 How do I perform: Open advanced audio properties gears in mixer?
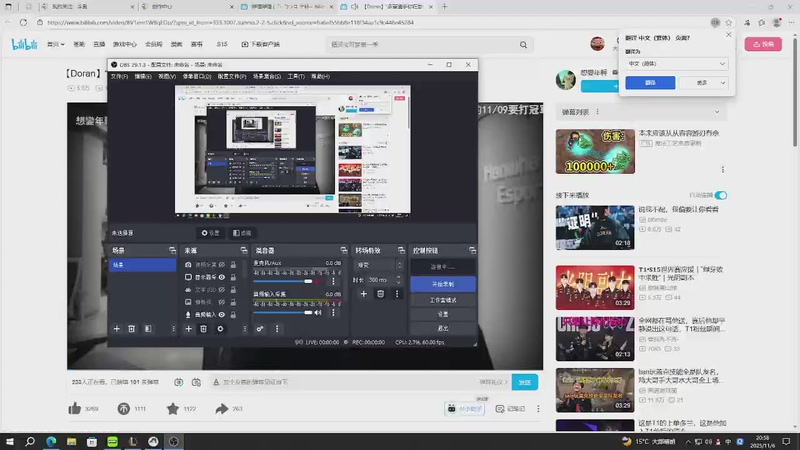[260, 329]
